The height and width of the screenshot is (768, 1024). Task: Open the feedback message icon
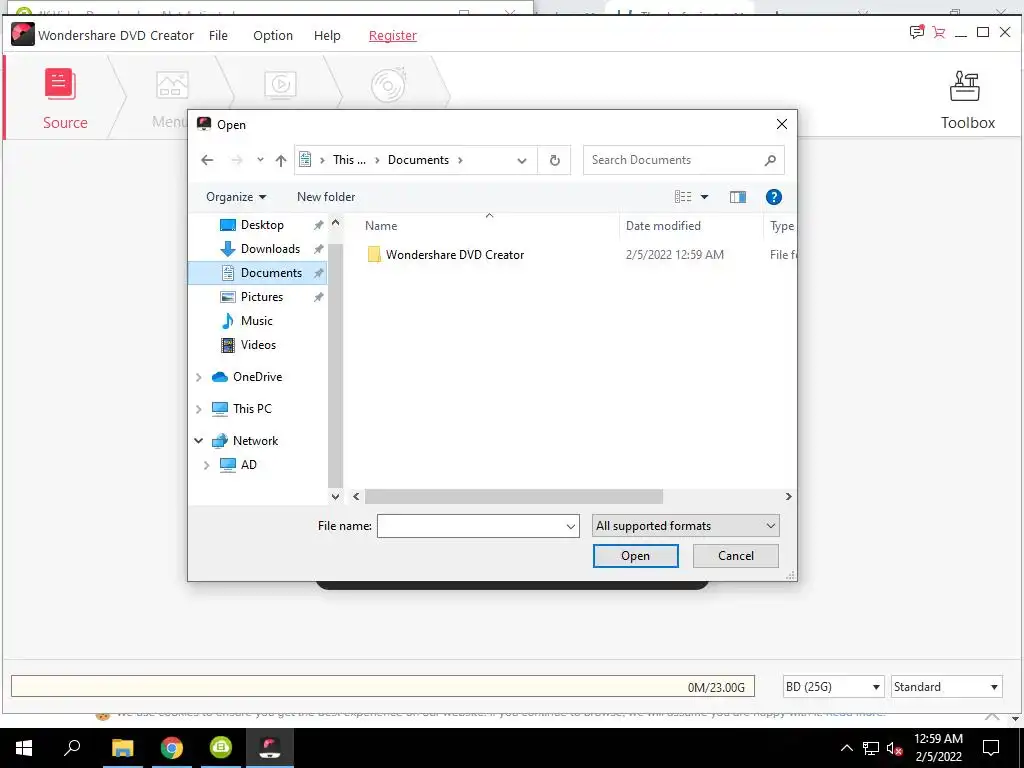[917, 32]
